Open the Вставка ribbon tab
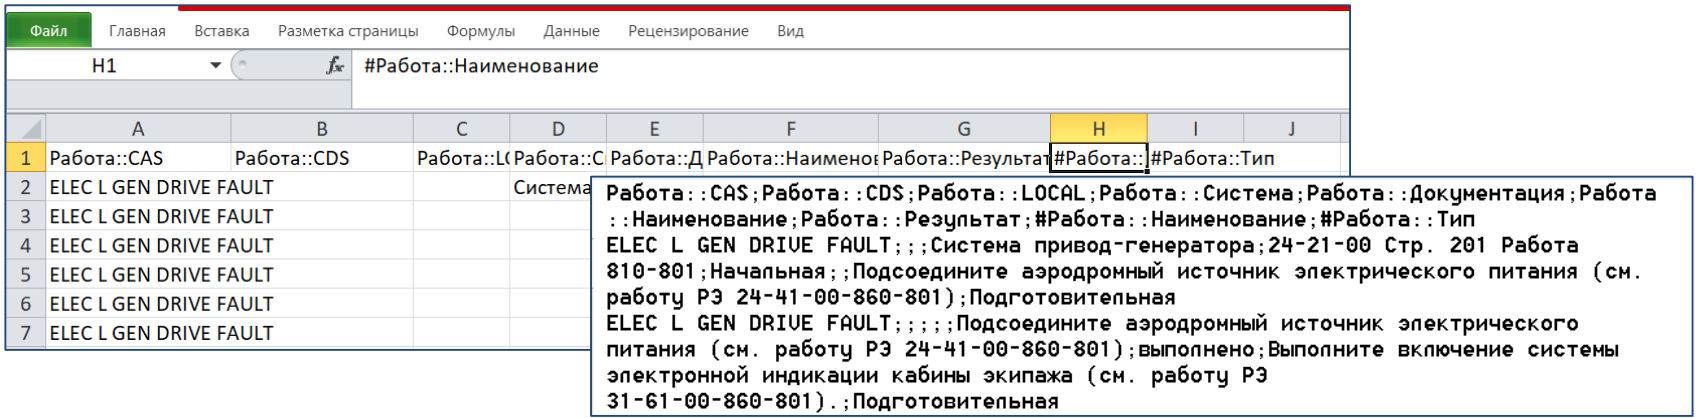Image resolution: width=1698 pixels, height=418 pixels. (x=222, y=31)
